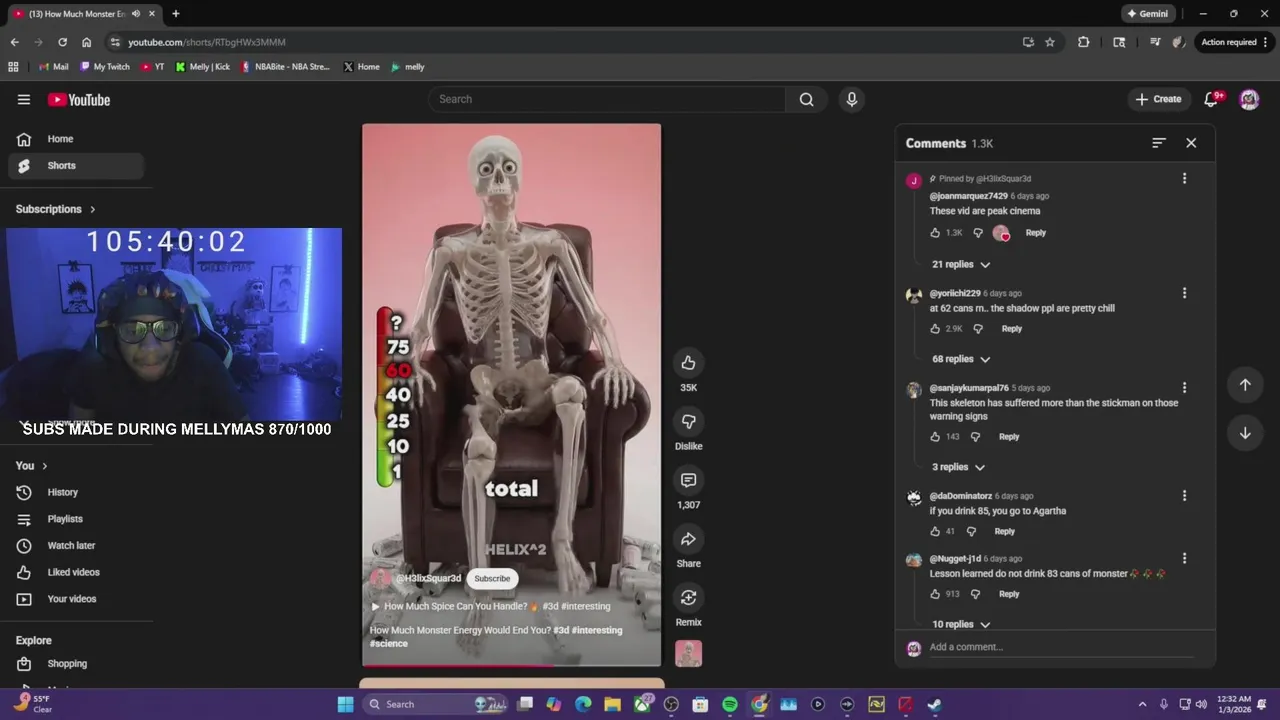1280x720 pixels.
Task: Show hidden system tray icons chevron
Action: [1143, 704]
